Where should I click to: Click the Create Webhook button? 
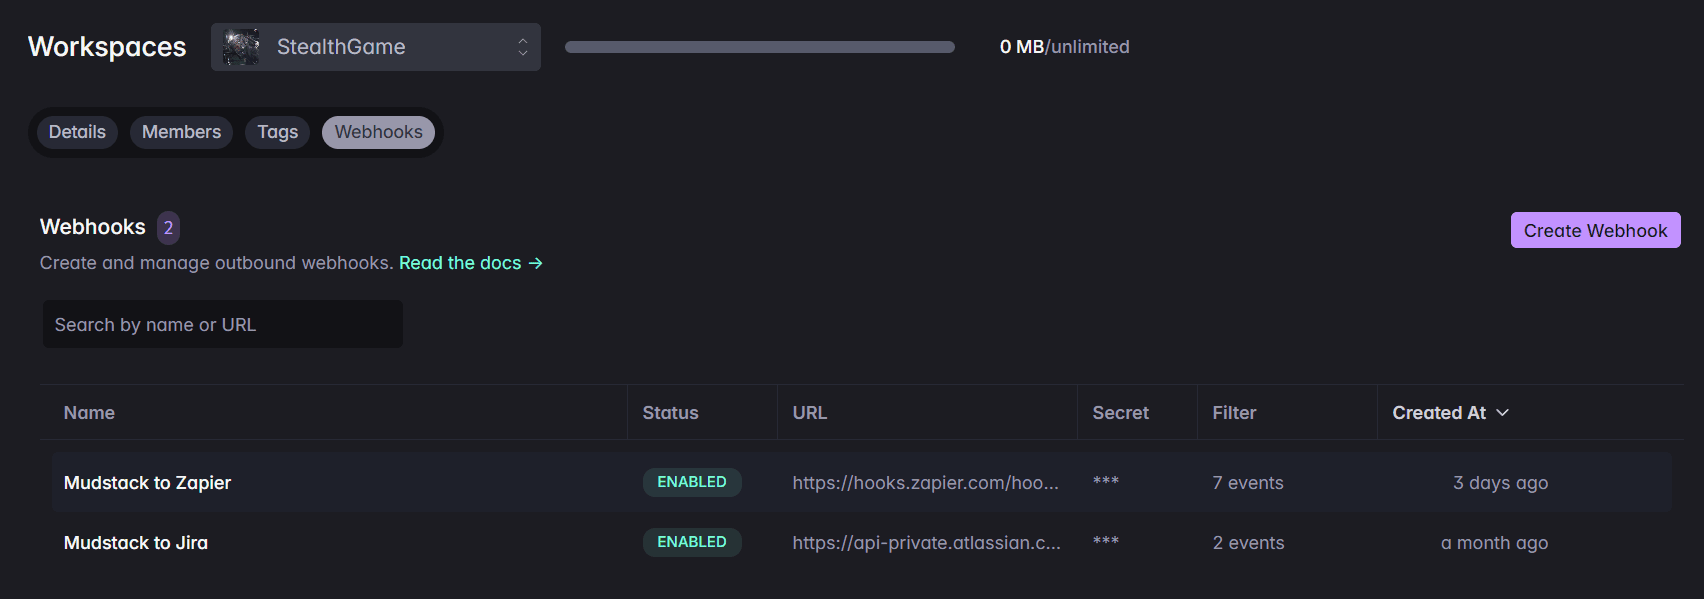tap(1595, 230)
